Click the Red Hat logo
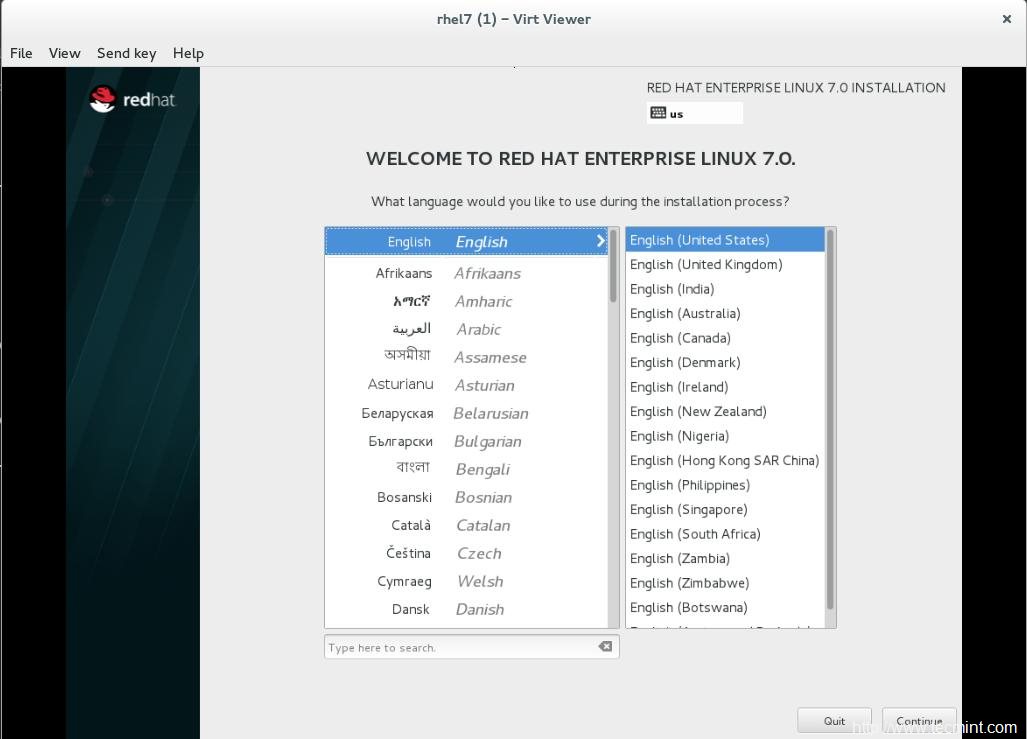This screenshot has width=1027, height=739. click(x=131, y=98)
